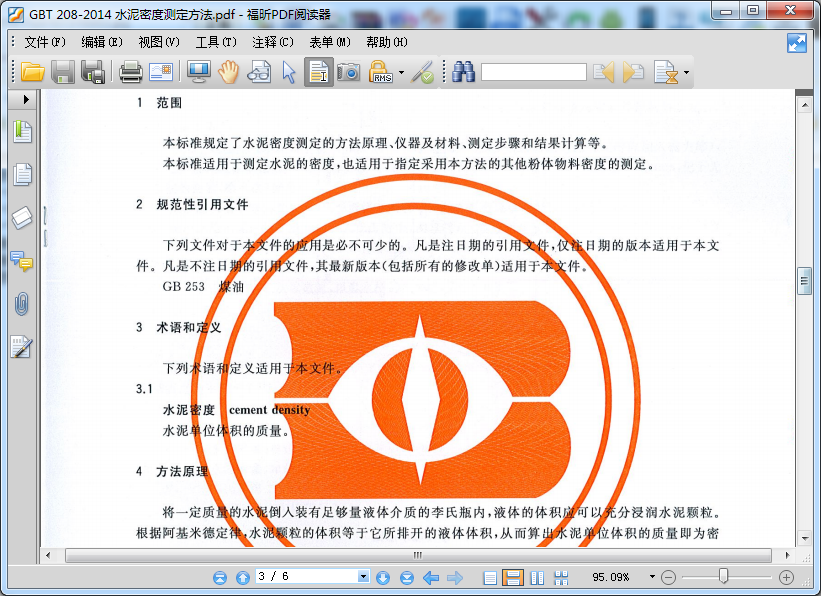Image resolution: width=821 pixels, height=596 pixels.
Task: Open a file with the folder icon
Action: pyautogui.click(x=32, y=72)
